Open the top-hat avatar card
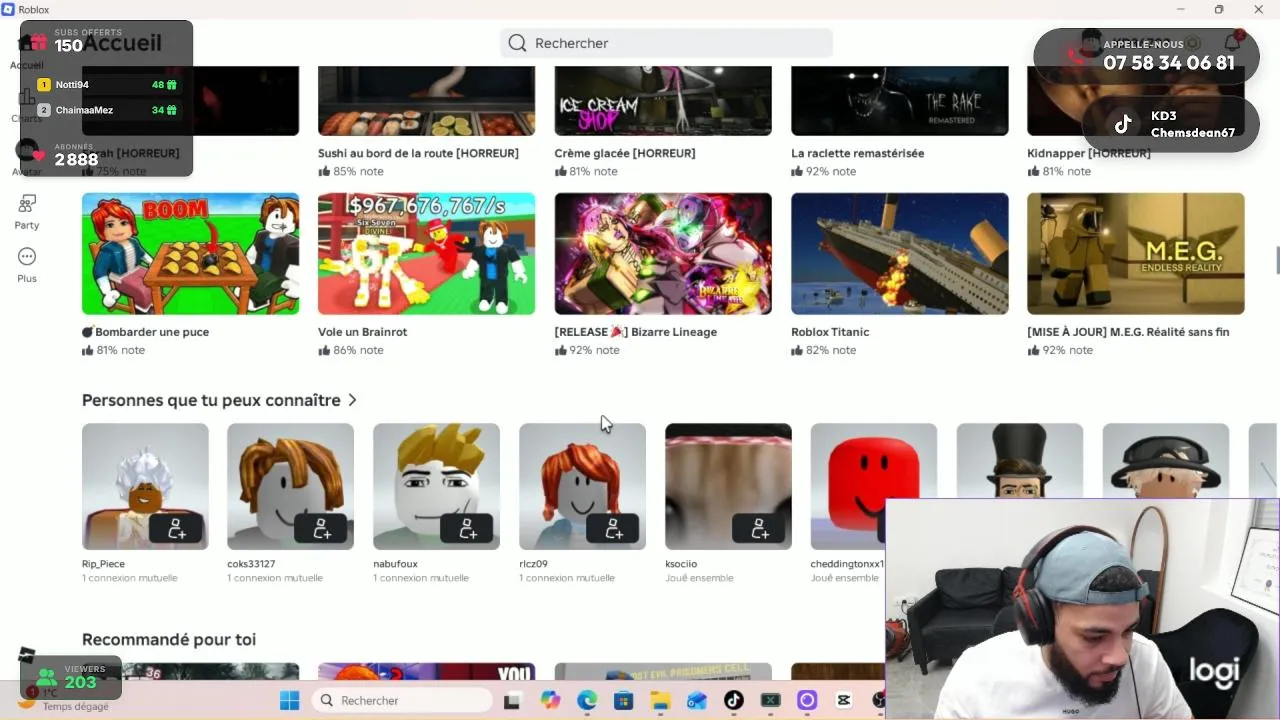 1019,460
